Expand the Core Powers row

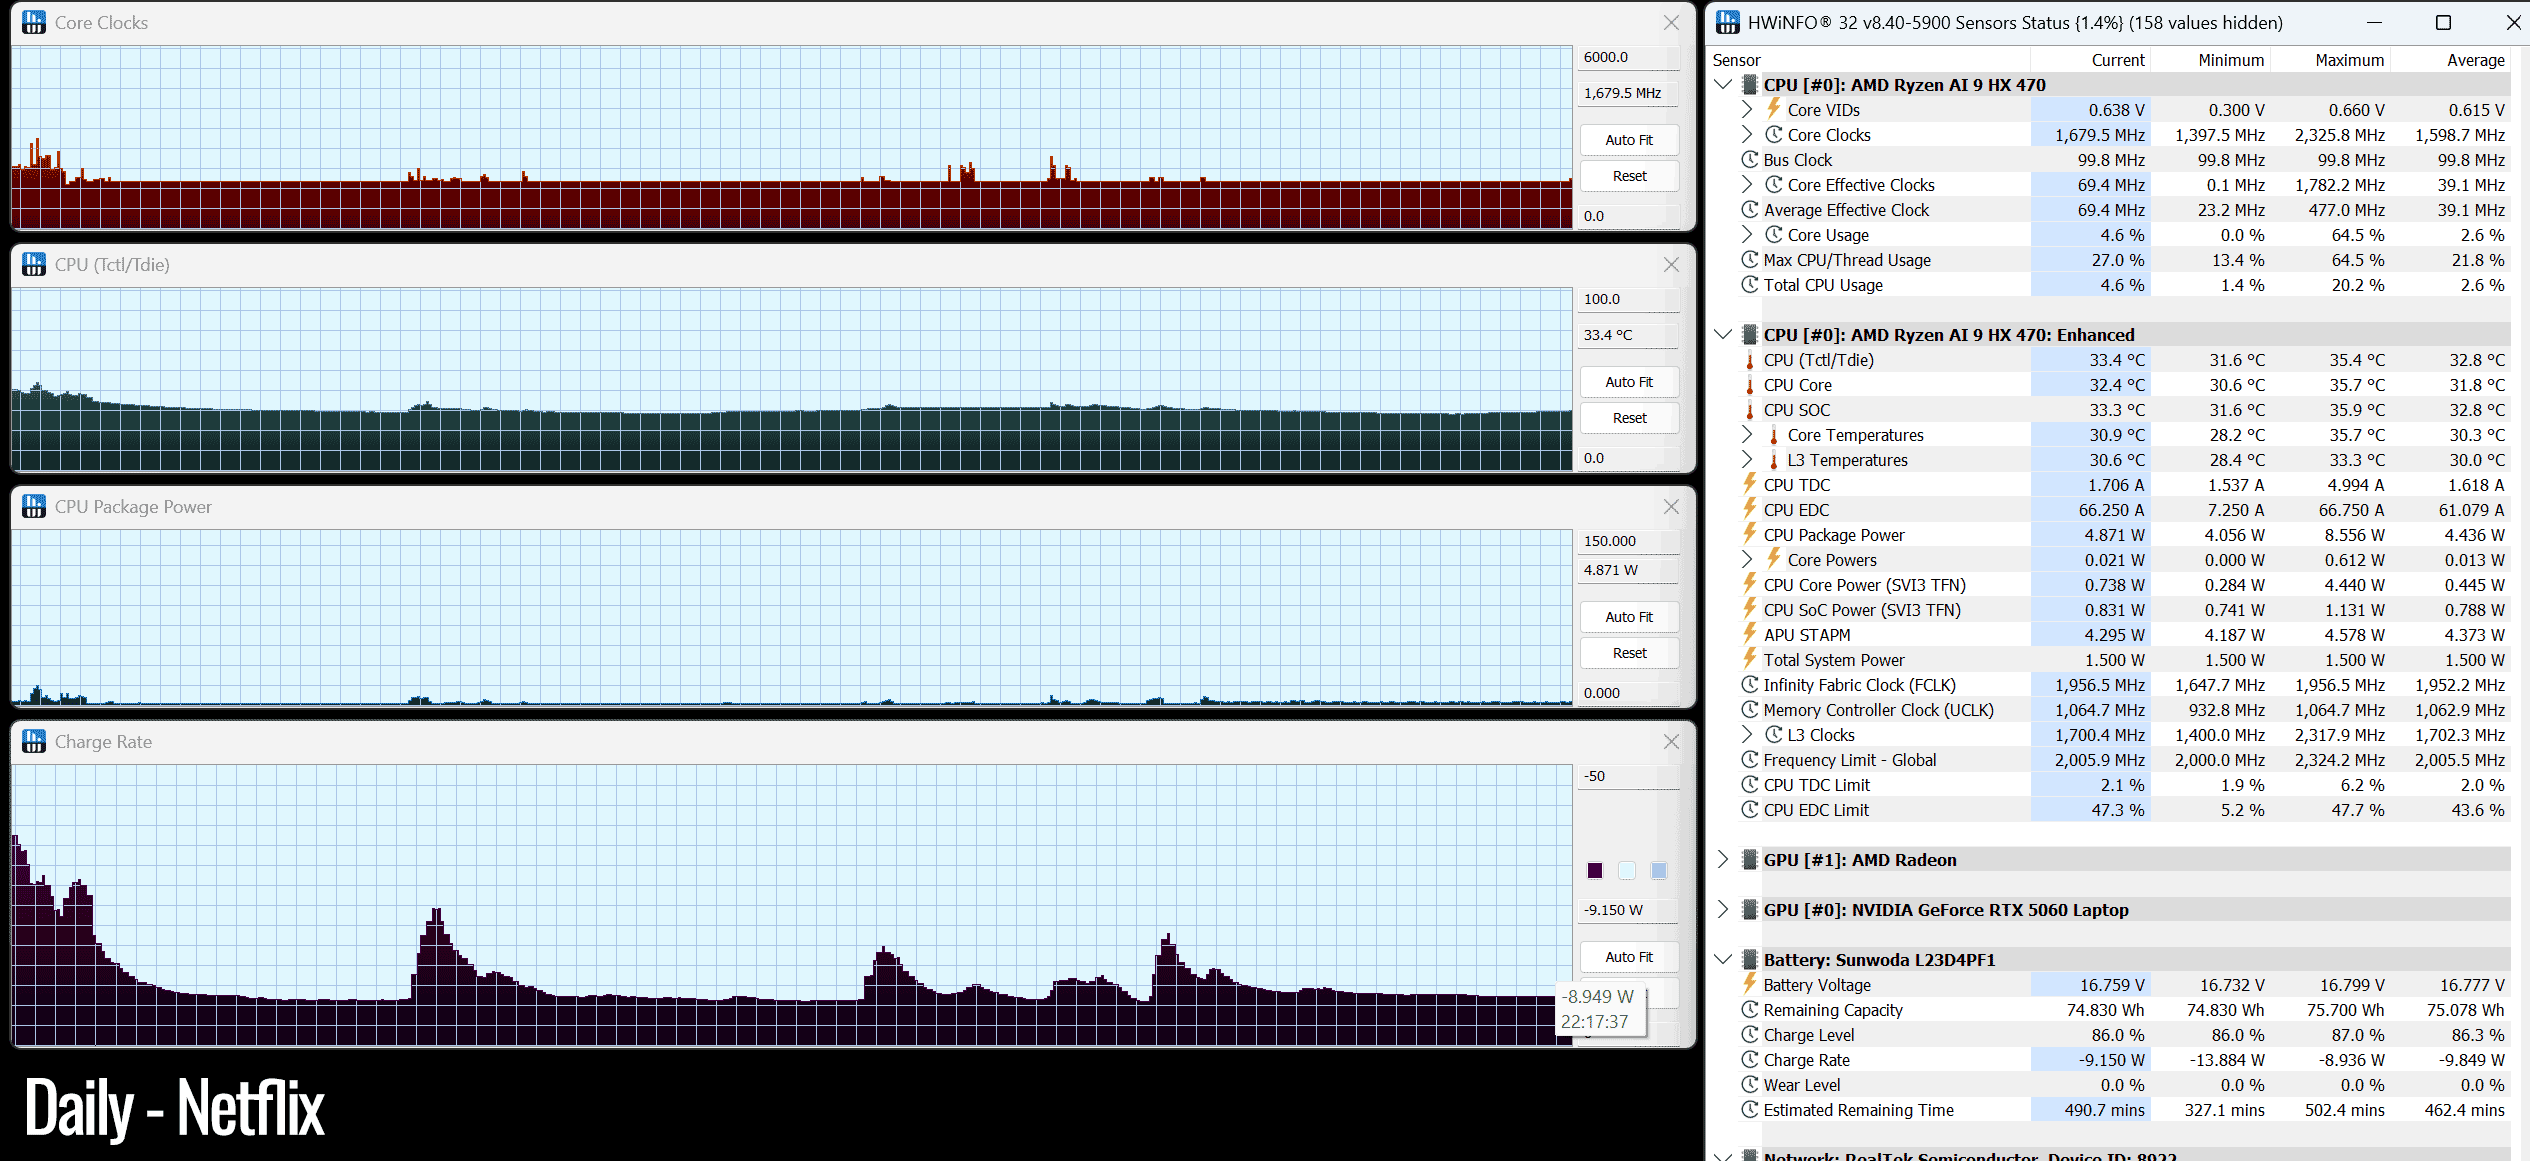1747,559
